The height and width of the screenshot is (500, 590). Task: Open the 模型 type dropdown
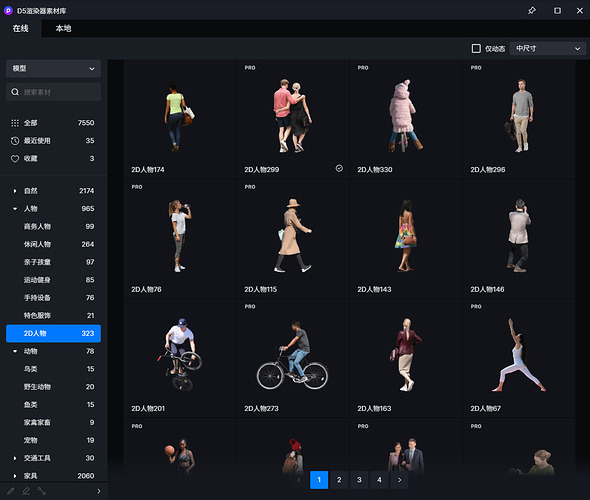click(53, 68)
